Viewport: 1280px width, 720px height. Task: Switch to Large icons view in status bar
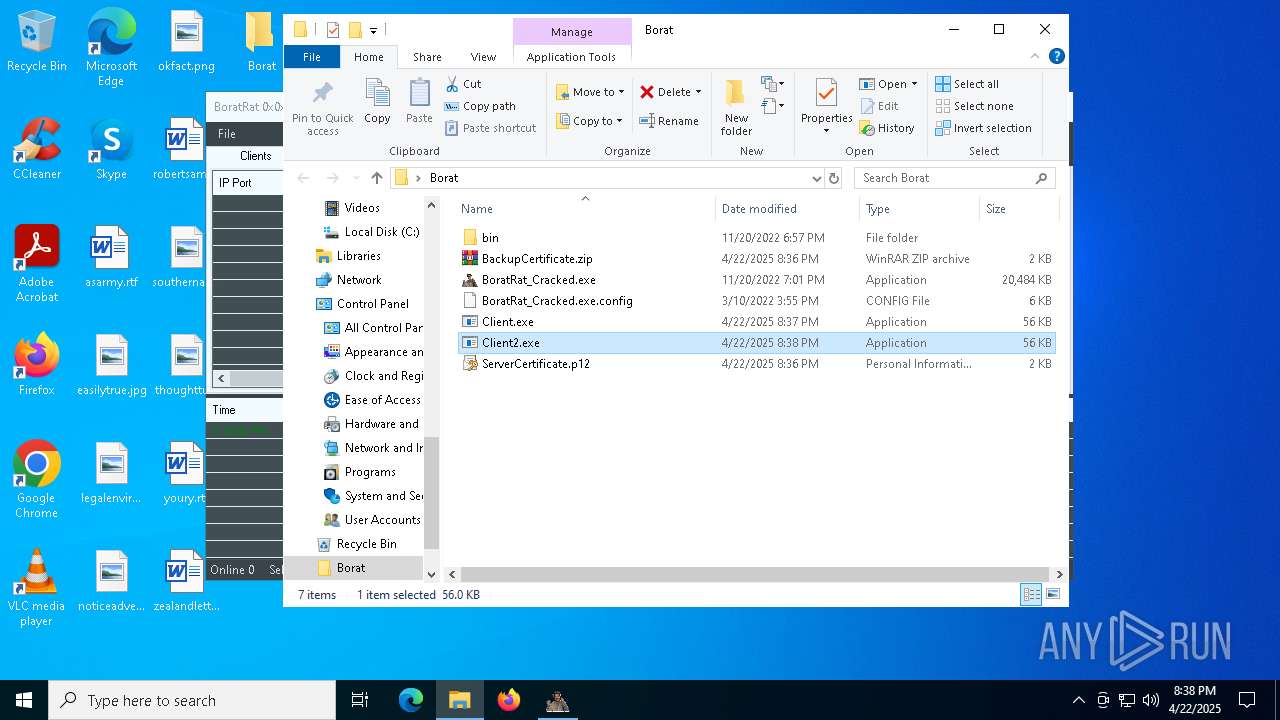tap(1052, 595)
